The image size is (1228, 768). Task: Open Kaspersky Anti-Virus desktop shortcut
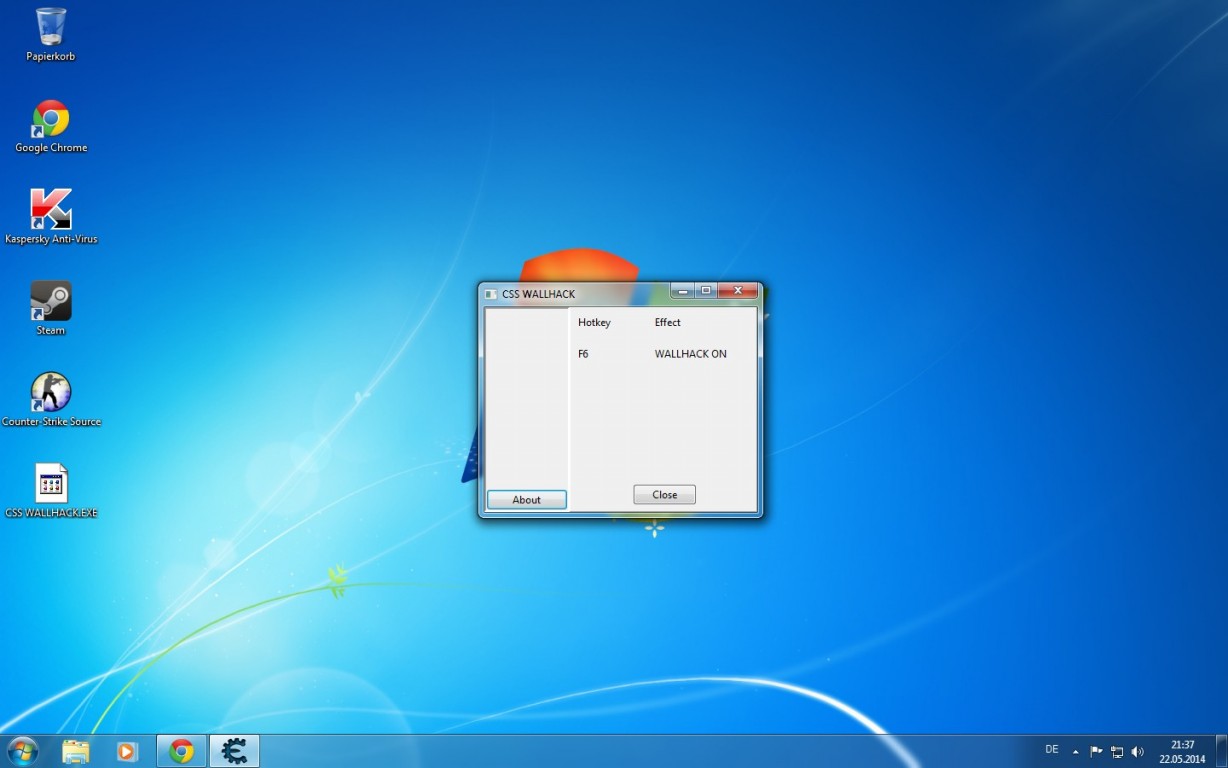click(x=50, y=210)
